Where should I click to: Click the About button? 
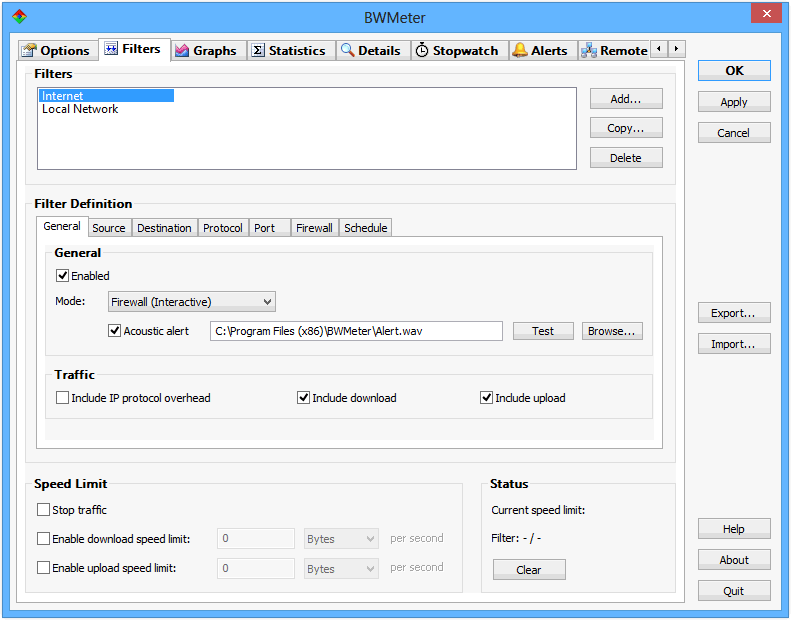734,559
